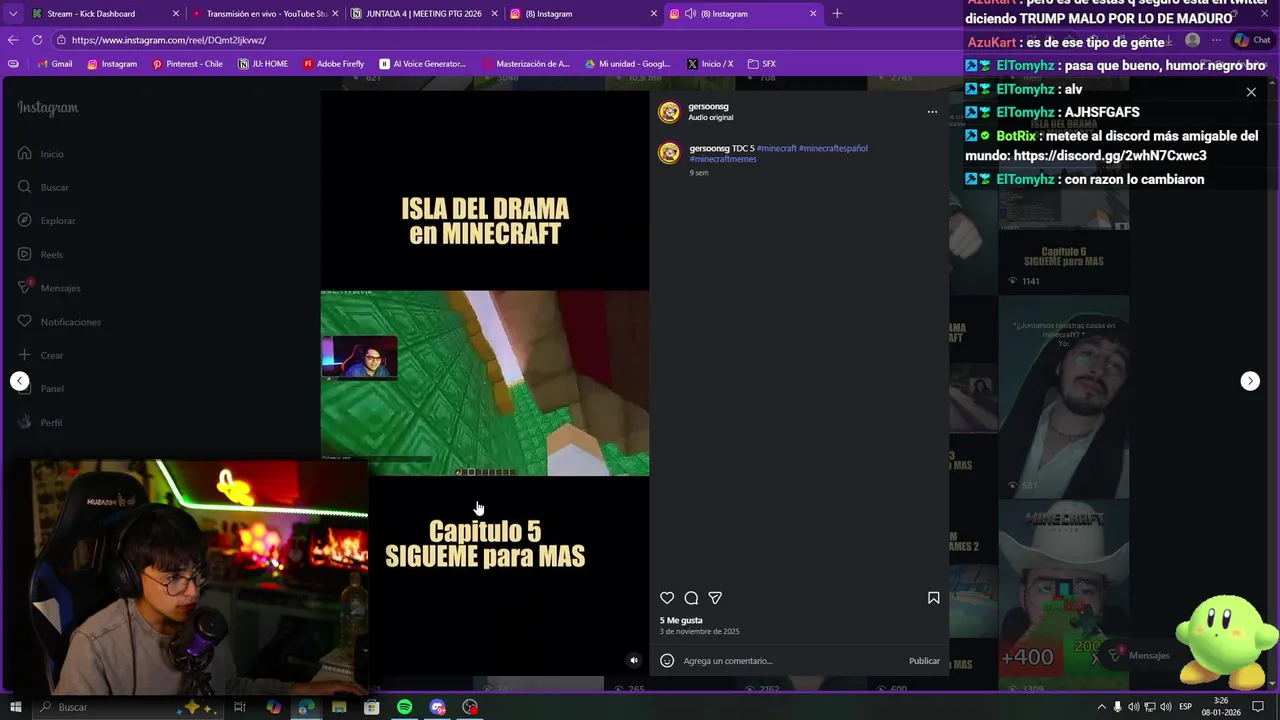Open the three-dot options menu of post
The image size is (1280, 720).
[932, 112]
